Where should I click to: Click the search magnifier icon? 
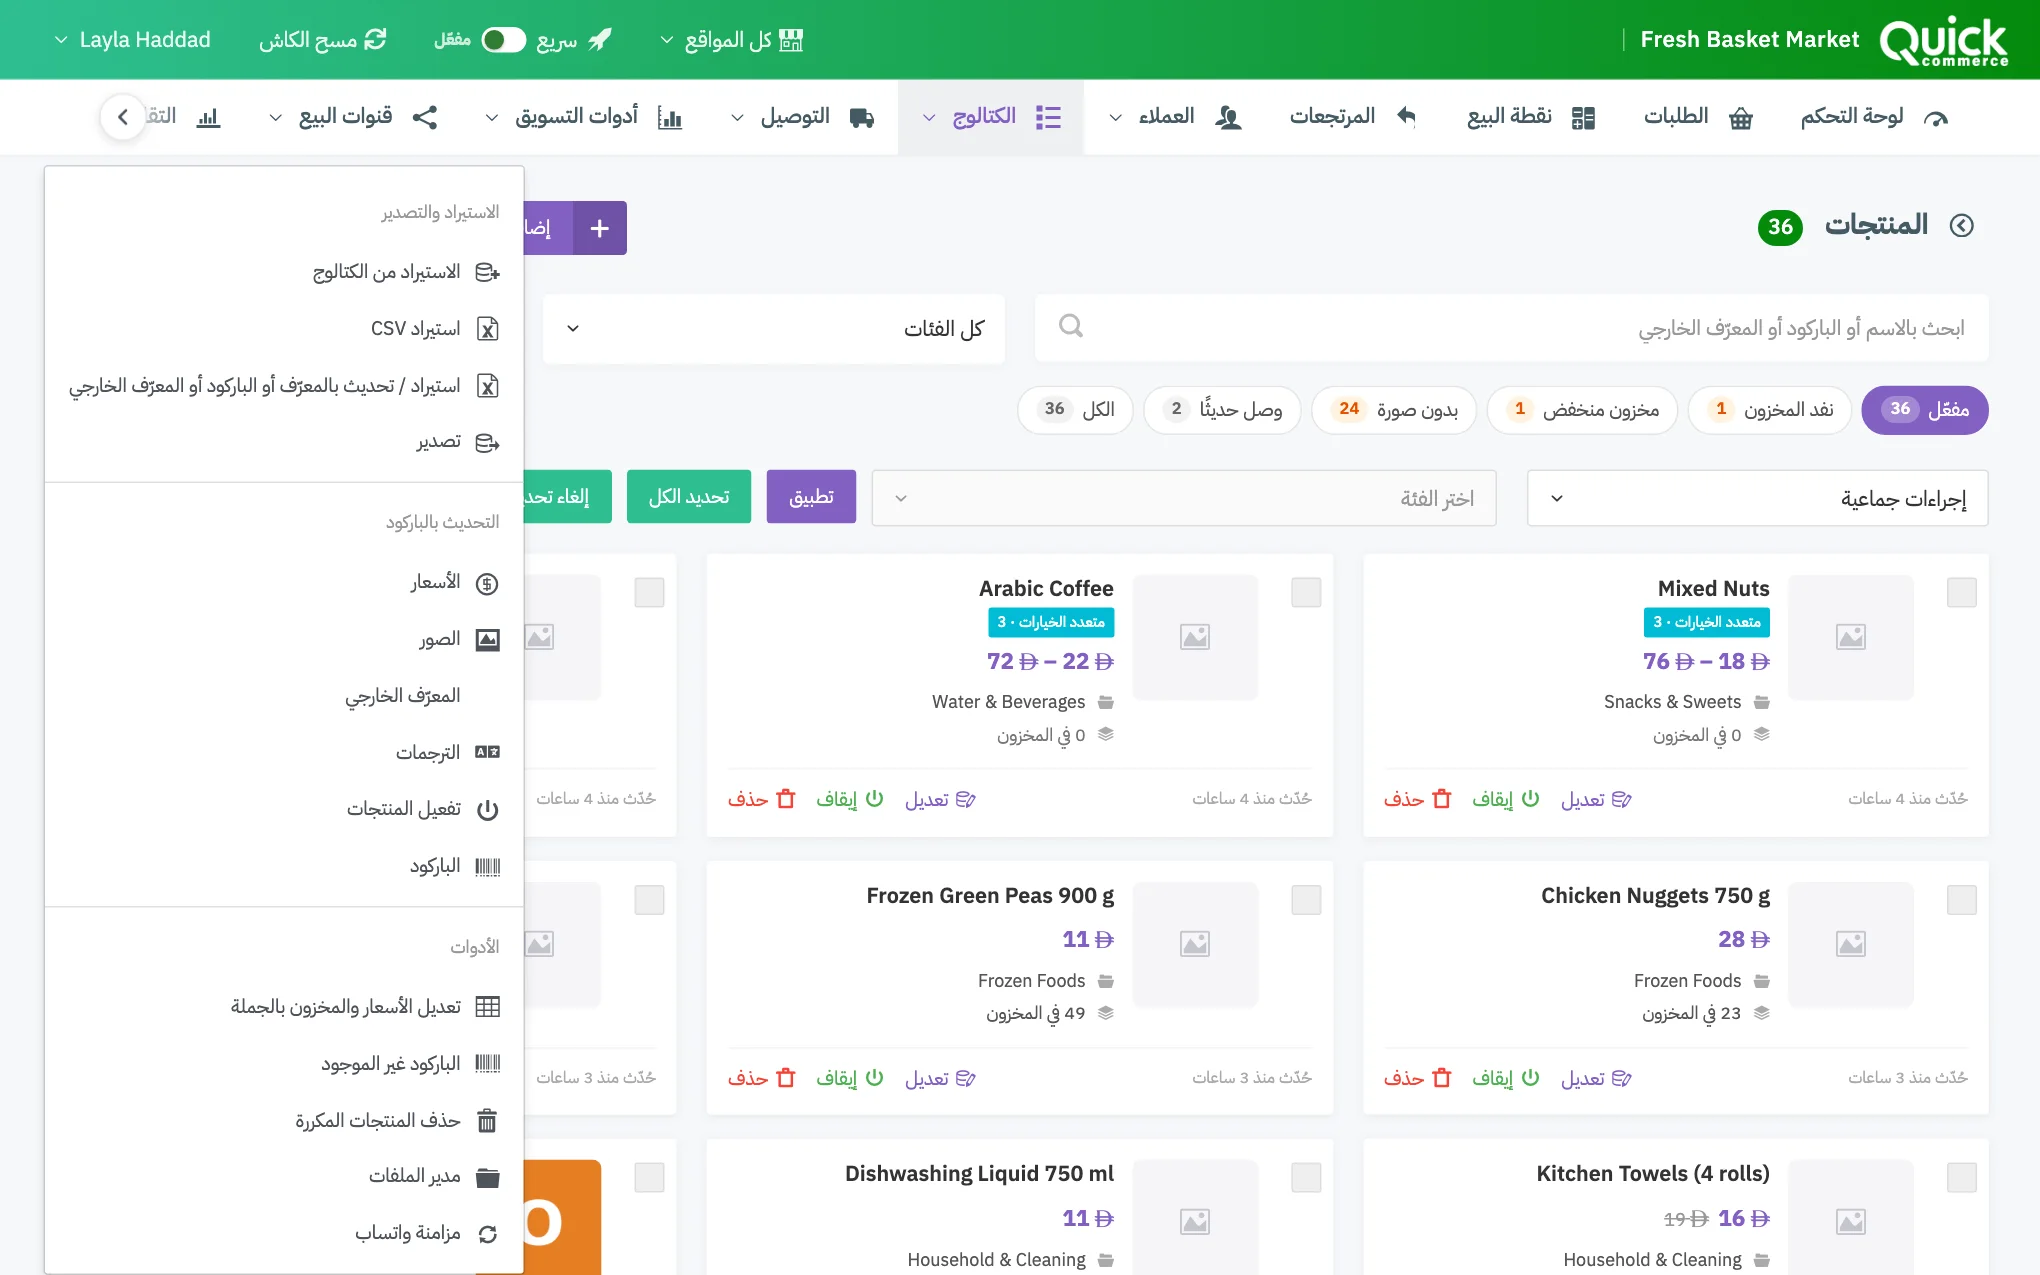(x=1071, y=326)
